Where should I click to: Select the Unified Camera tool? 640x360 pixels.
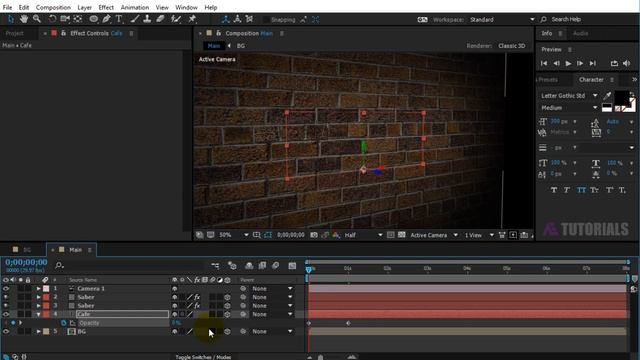pyautogui.click(x=65, y=19)
